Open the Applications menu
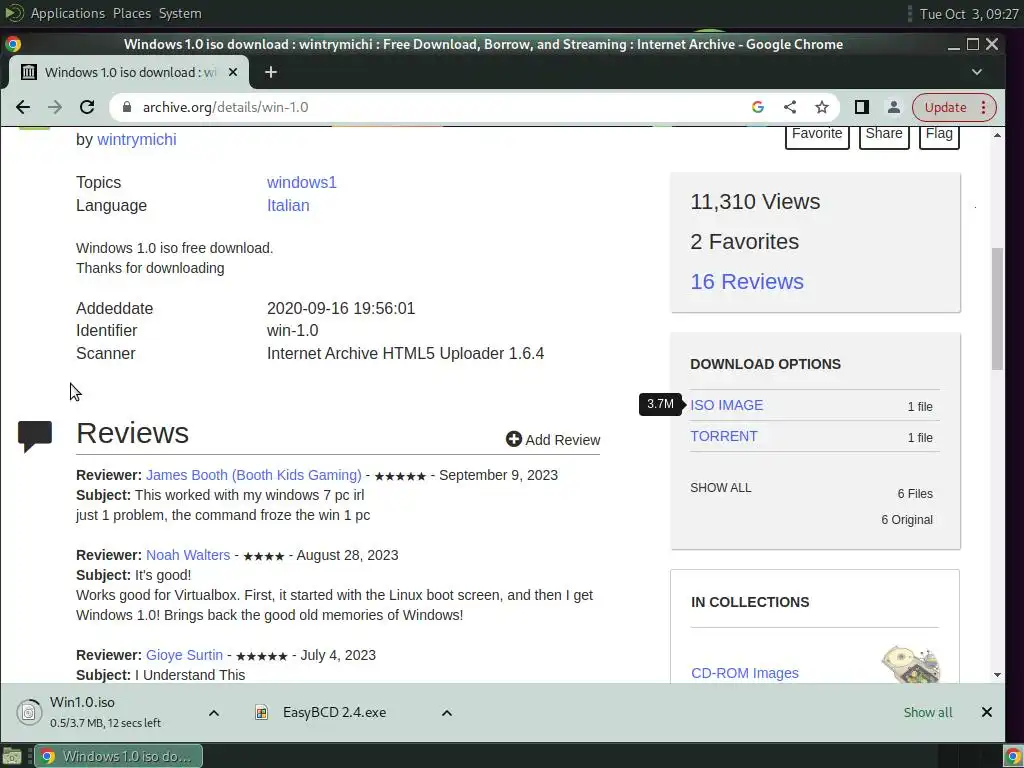1024x768 pixels. tap(67, 13)
